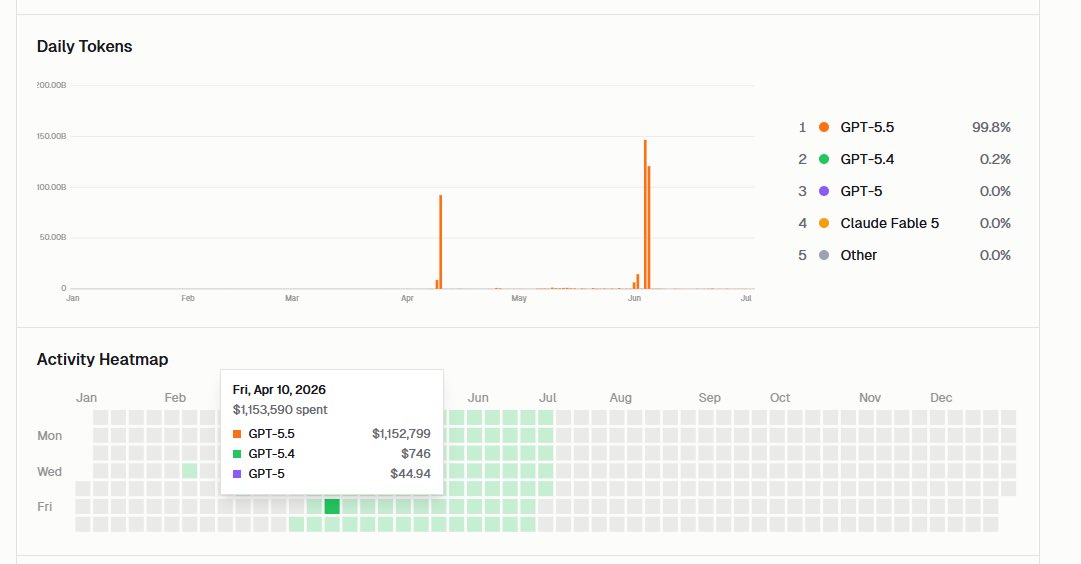Click the green GPT-5.4 legend dot
Viewport: 1081px width, 564px height.
coord(824,159)
